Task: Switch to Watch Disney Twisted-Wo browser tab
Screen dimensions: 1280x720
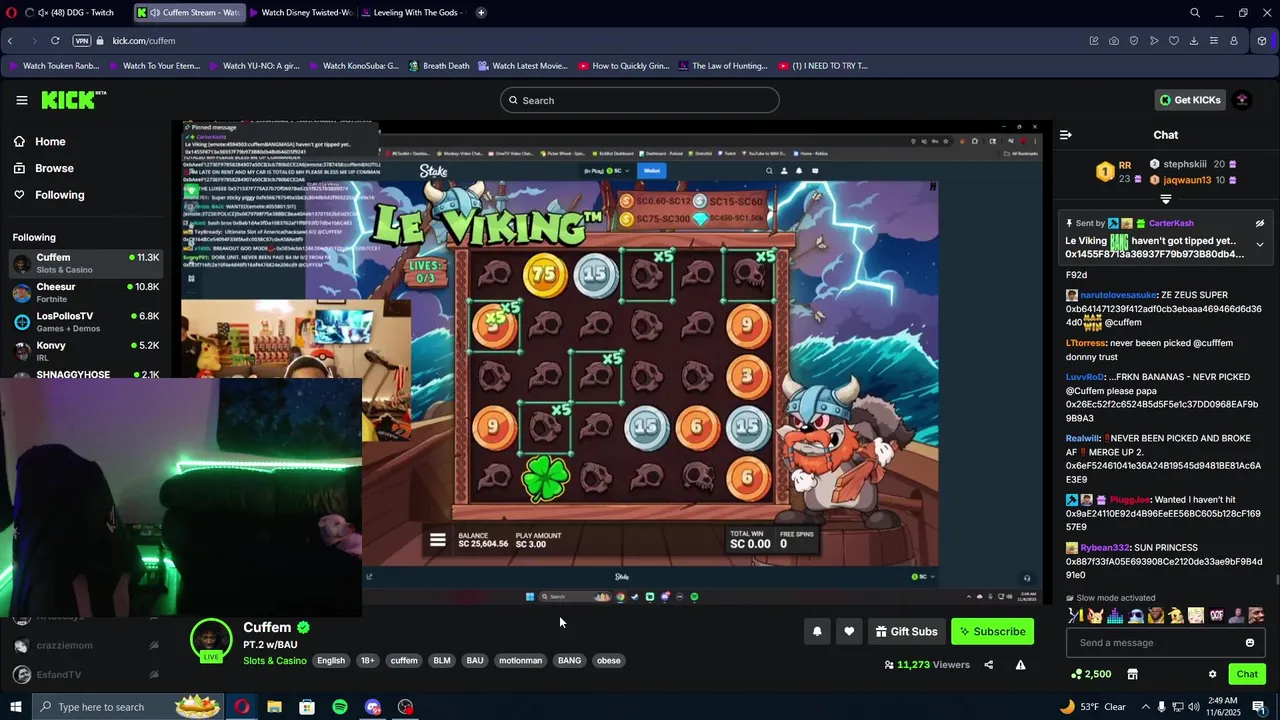Action: point(300,13)
